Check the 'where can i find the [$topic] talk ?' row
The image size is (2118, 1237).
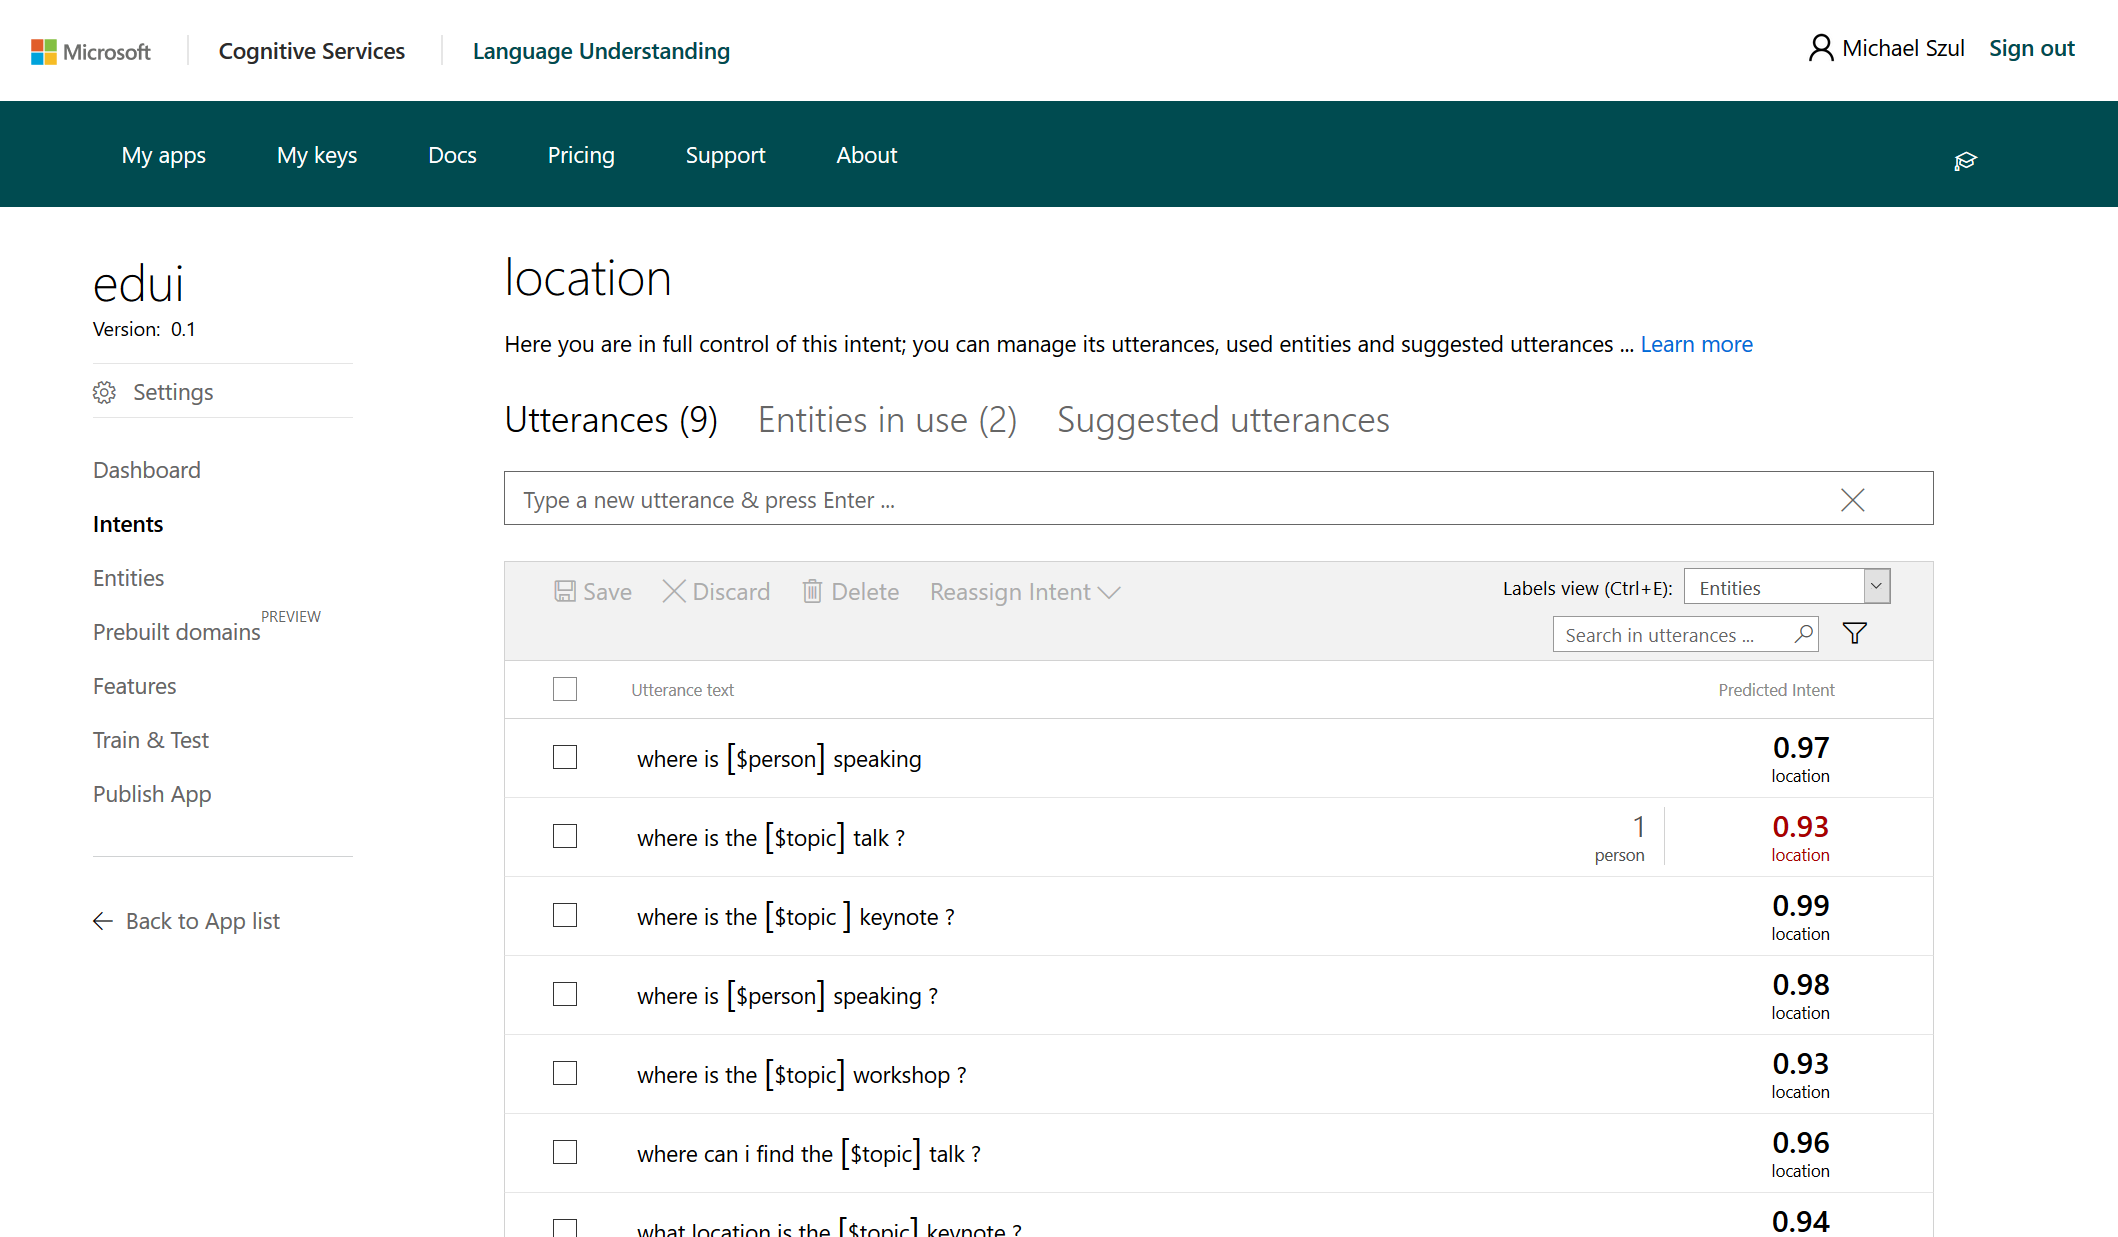pos(565,1152)
